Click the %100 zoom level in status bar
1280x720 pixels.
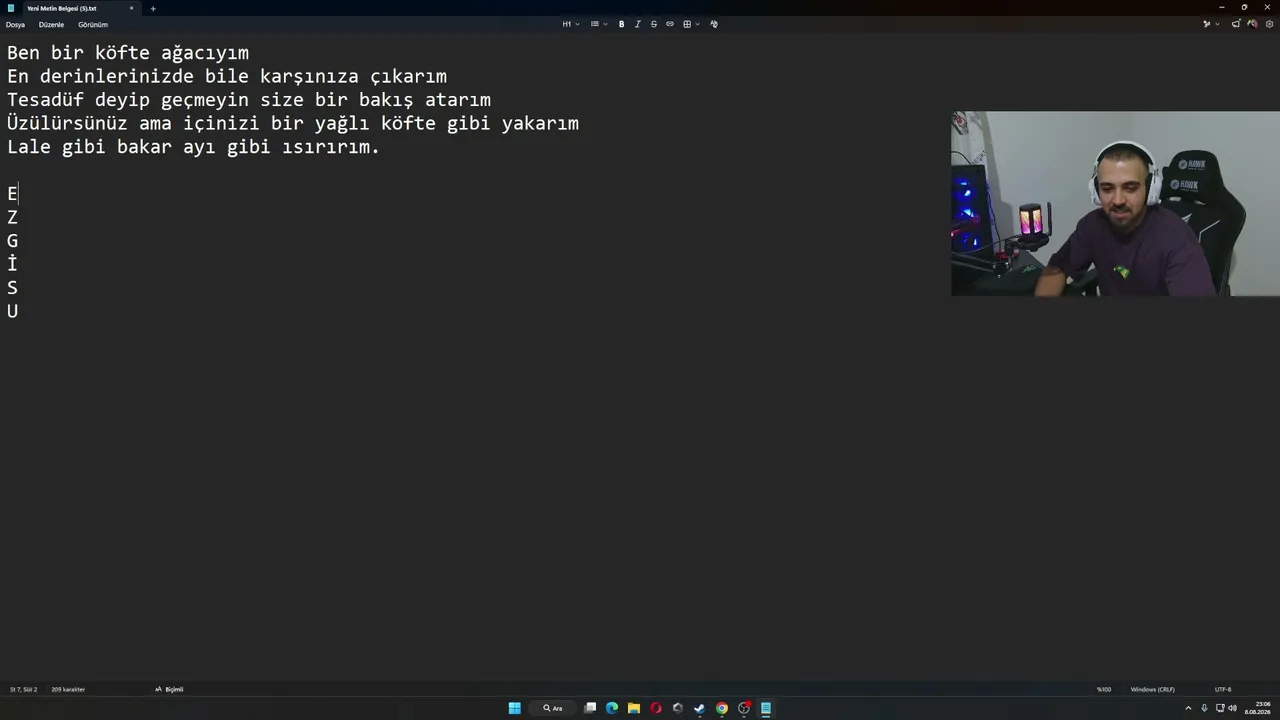(x=1104, y=689)
